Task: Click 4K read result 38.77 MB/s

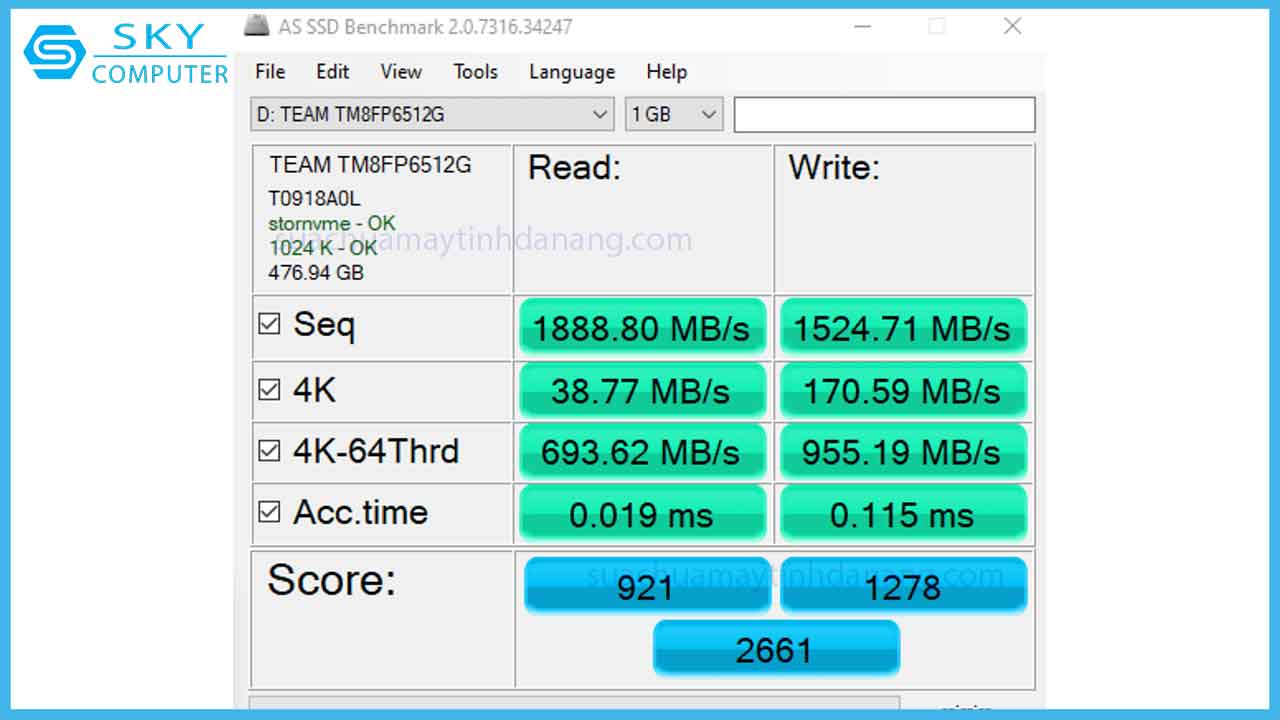Action: click(642, 391)
